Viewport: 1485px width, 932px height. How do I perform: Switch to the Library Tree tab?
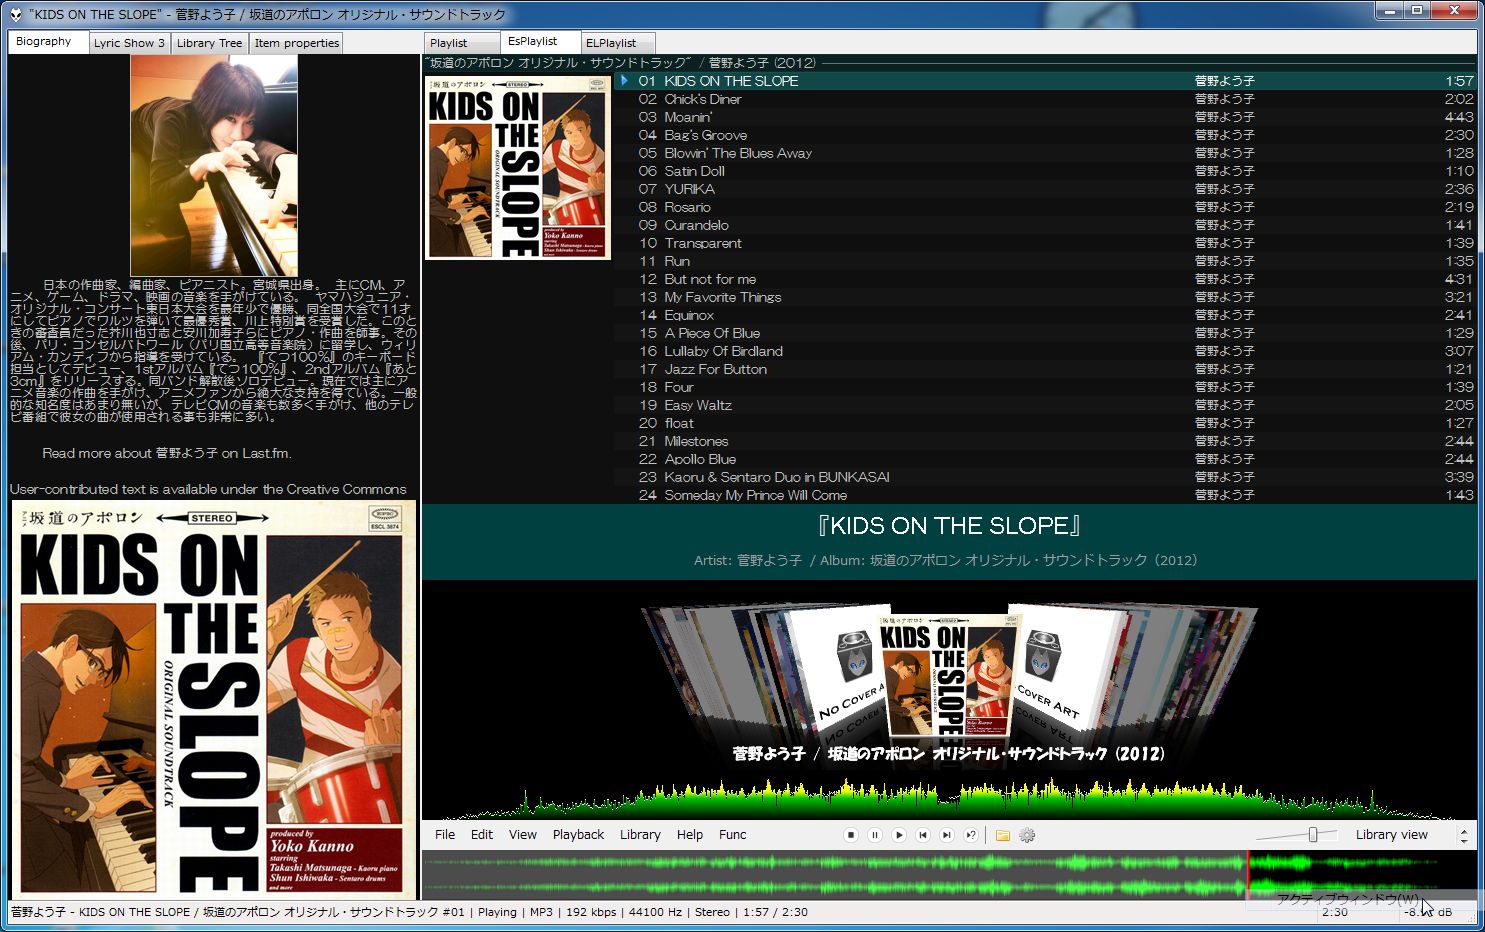coord(209,43)
